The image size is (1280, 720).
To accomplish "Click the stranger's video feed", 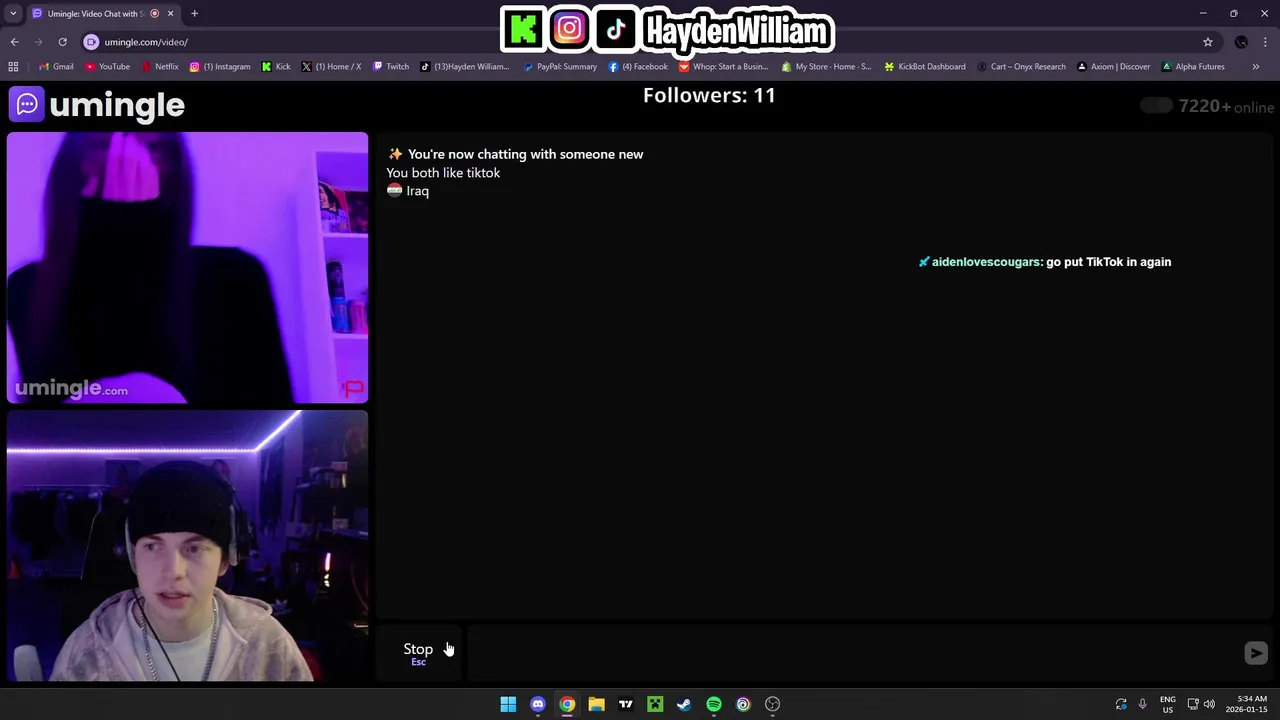I will click(x=187, y=267).
